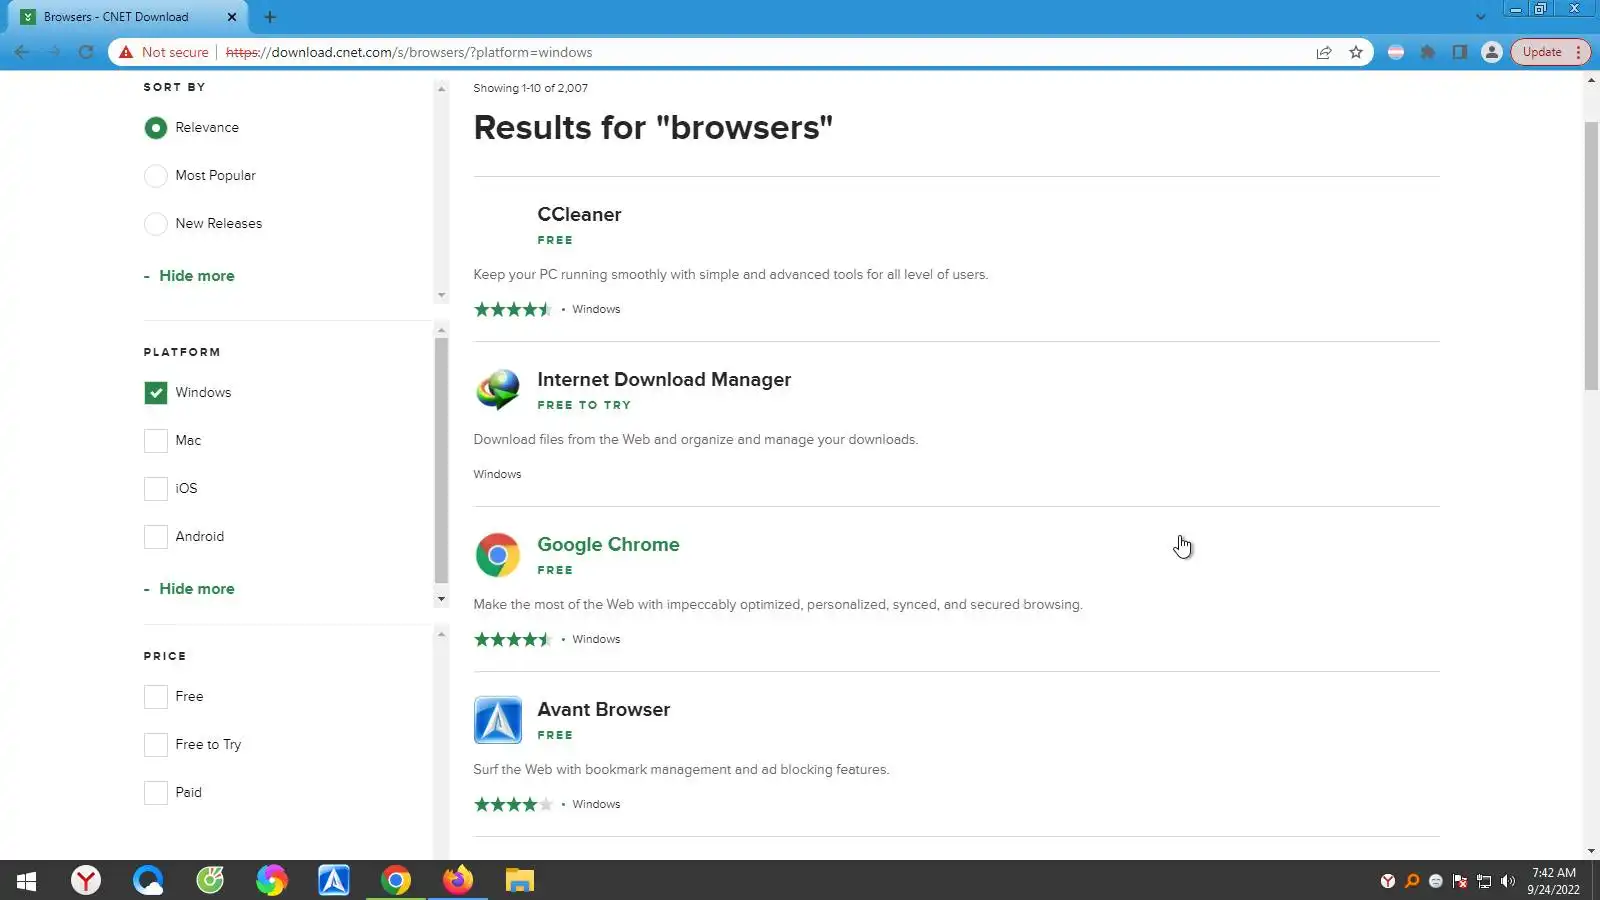Click the Internet Download Manager icon
The width and height of the screenshot is (1600, 900).
[498, 390]
